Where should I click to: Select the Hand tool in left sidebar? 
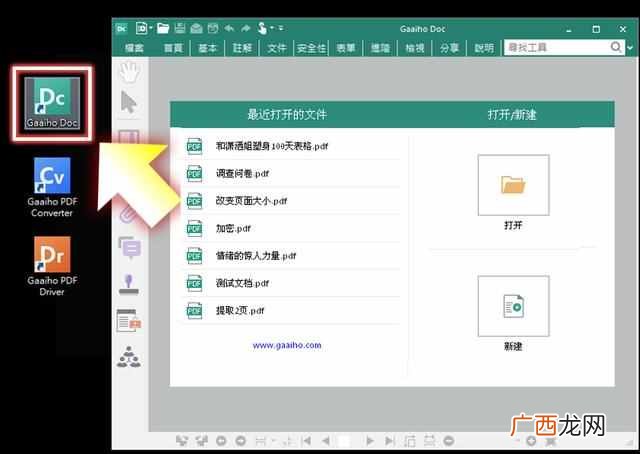(129, 72)
